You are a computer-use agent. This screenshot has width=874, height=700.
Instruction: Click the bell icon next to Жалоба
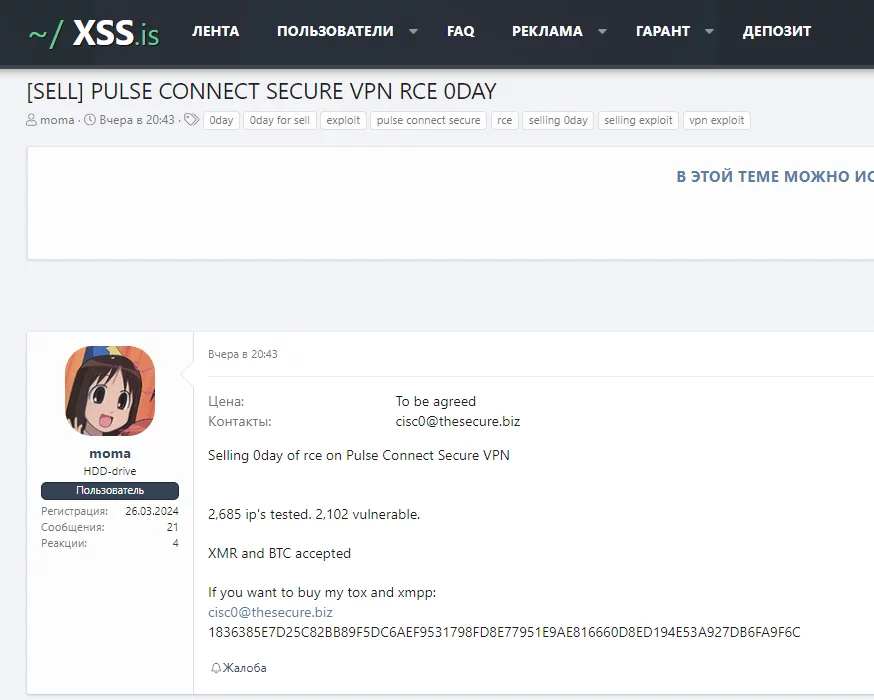[216, 668]
